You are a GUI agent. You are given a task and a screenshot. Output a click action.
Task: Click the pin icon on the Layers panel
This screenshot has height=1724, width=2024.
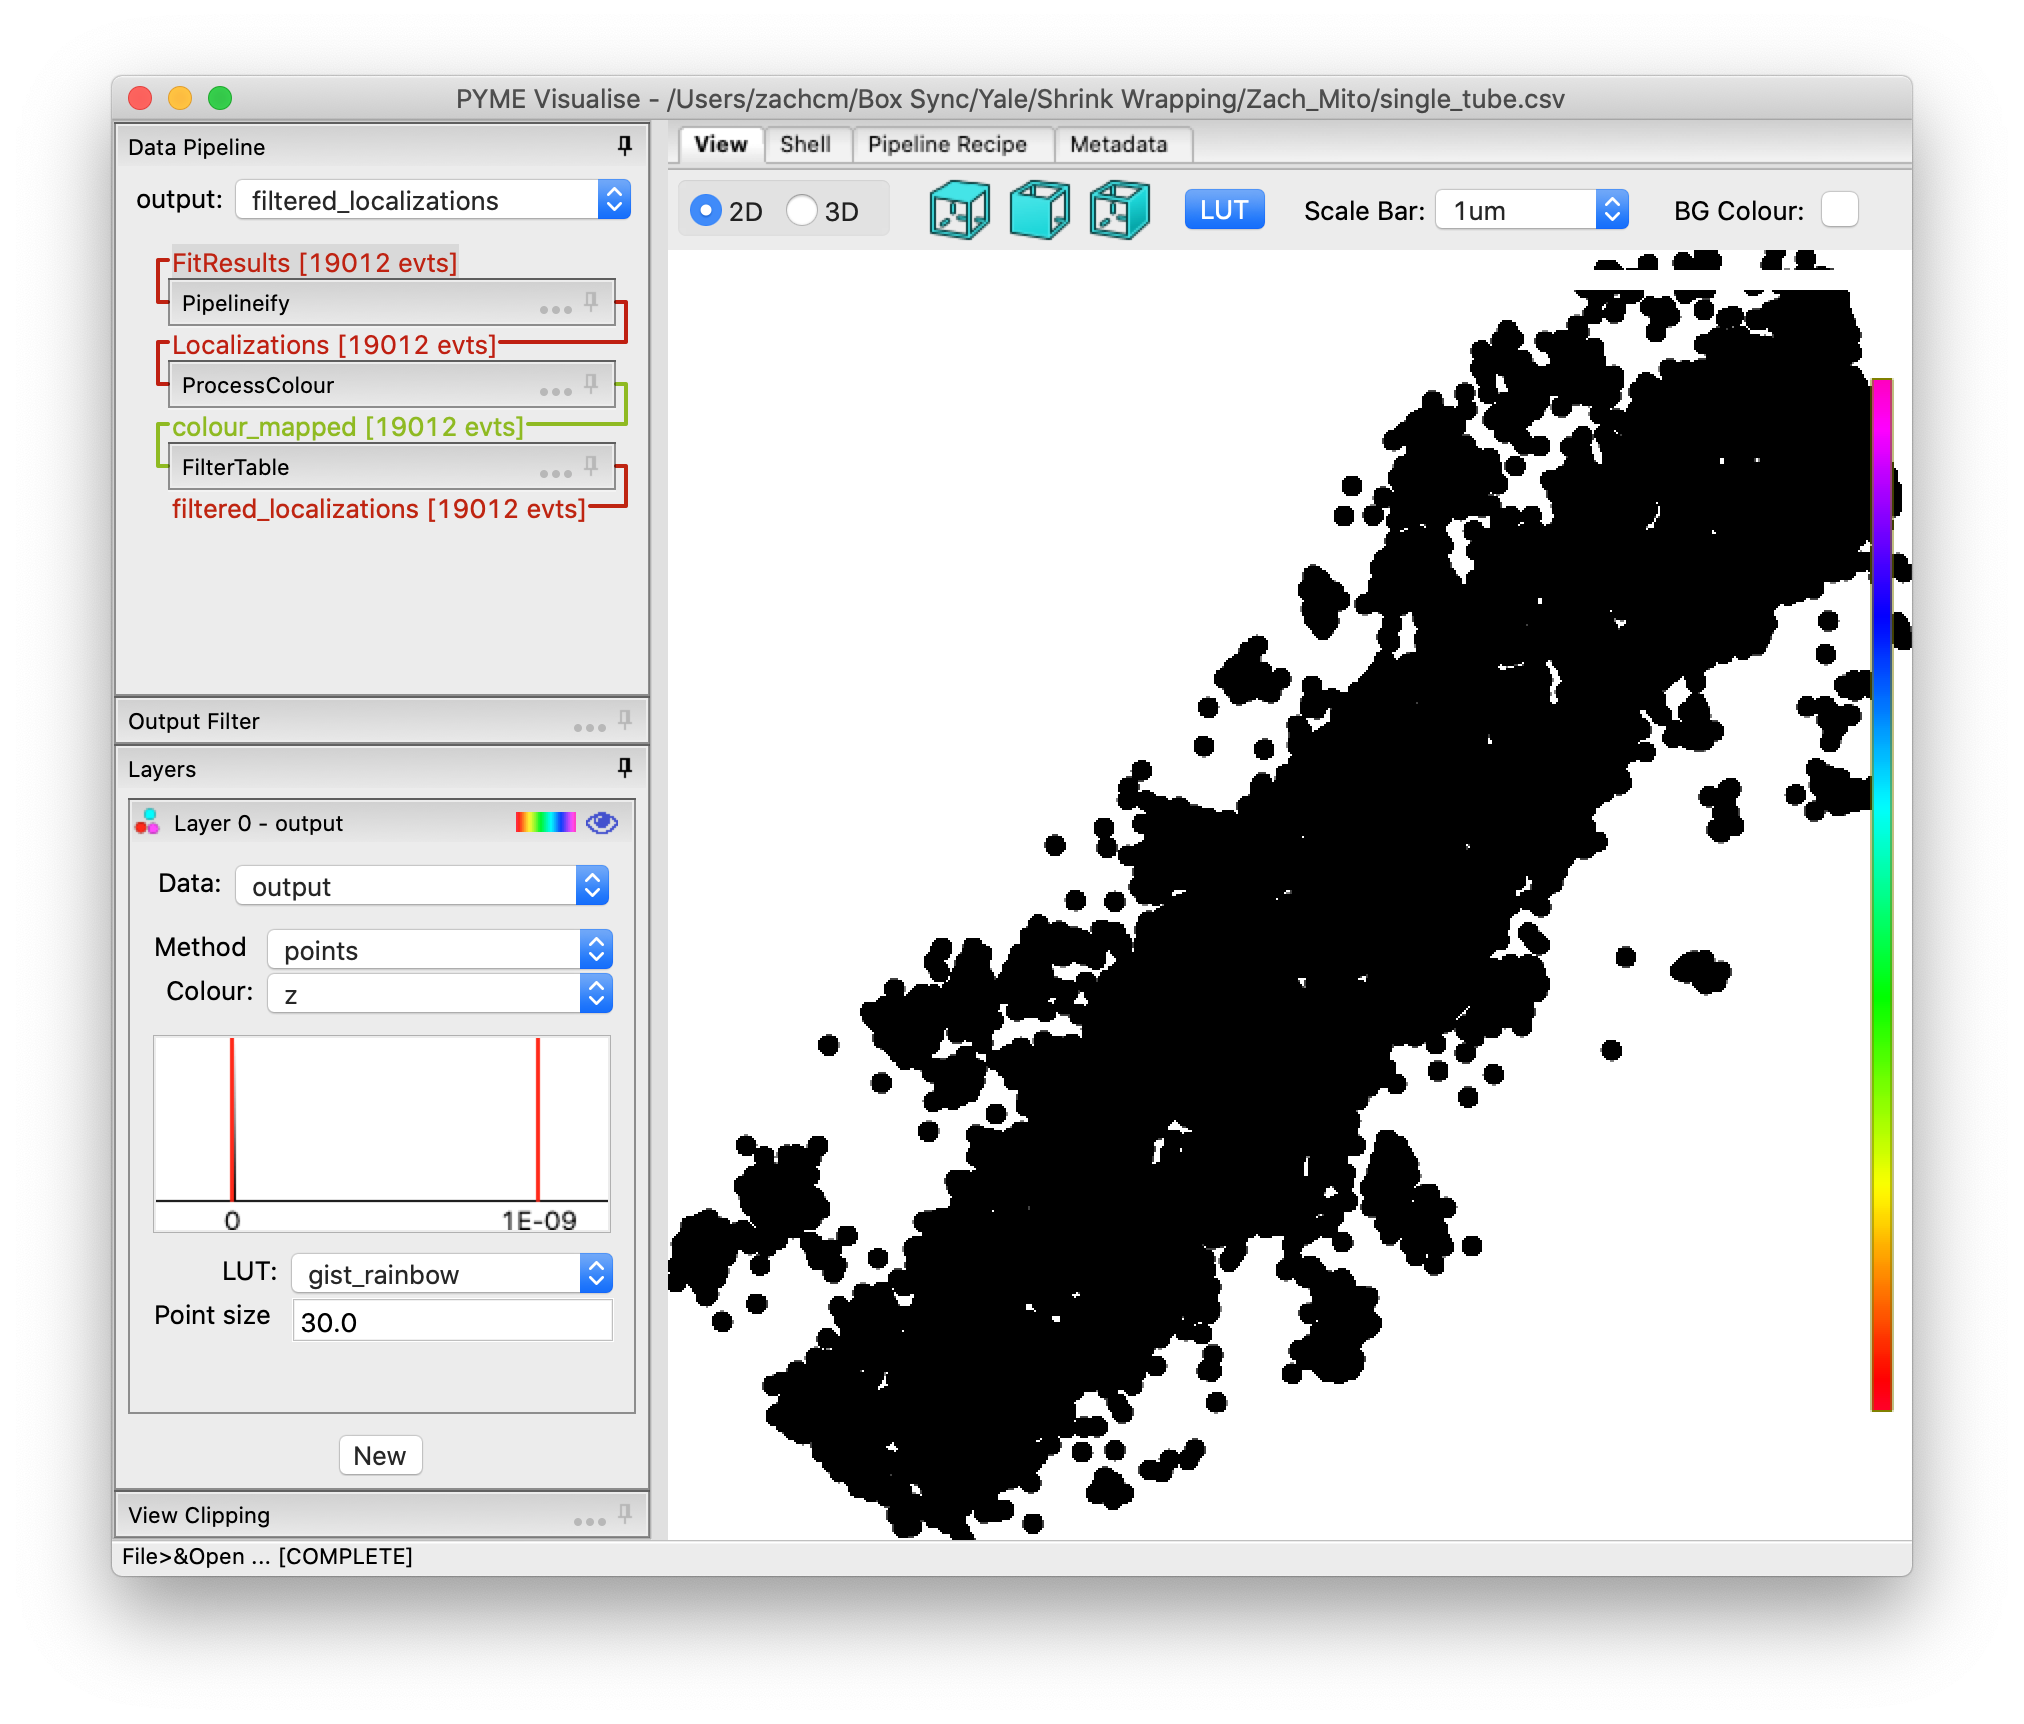[624, 768]
